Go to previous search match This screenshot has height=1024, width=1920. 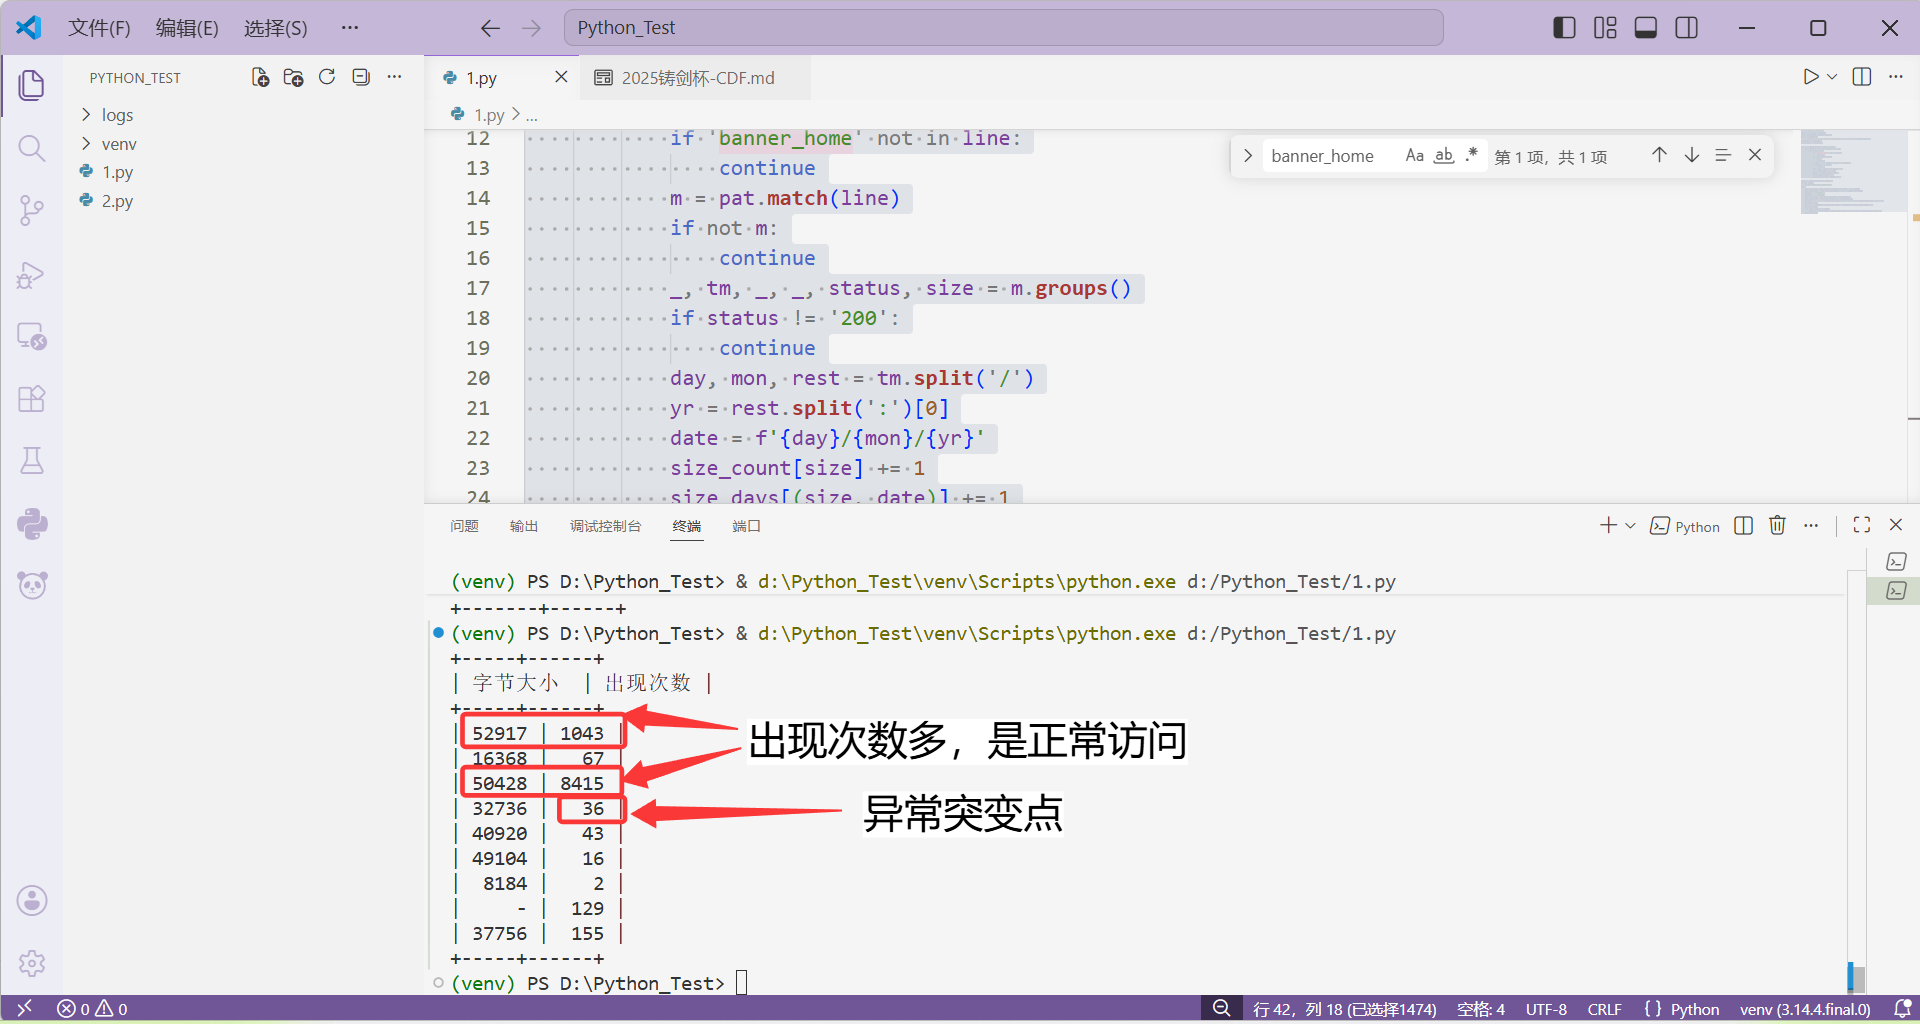[x=1659, y=155]
